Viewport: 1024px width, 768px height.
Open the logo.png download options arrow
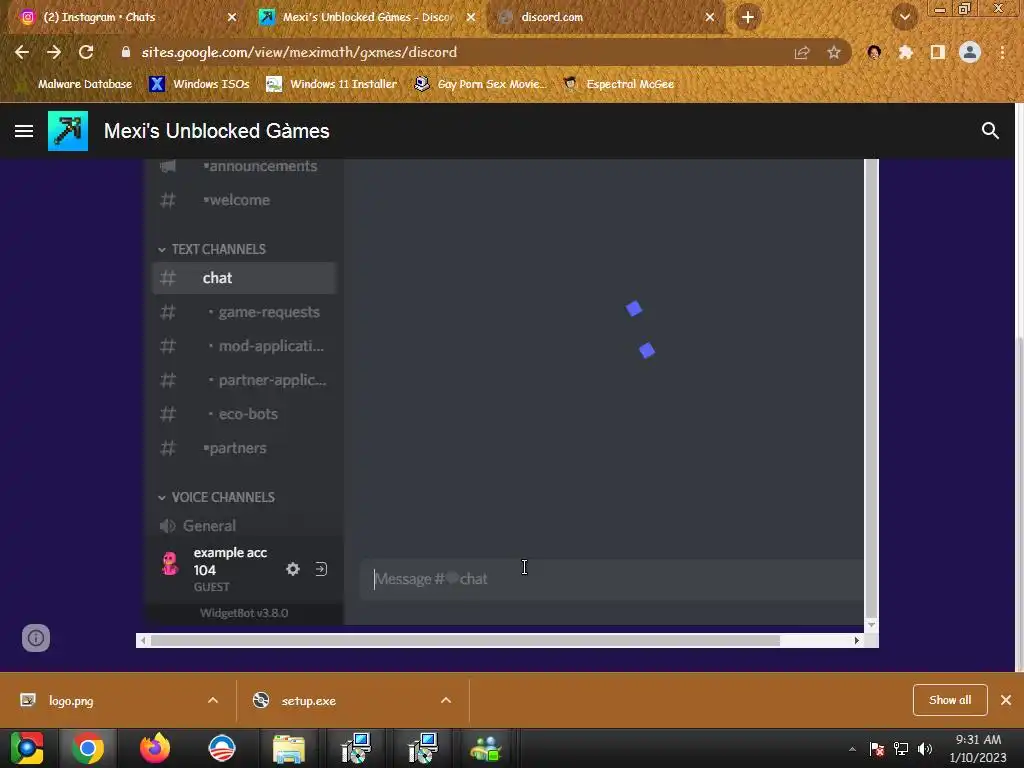point(213,700)
